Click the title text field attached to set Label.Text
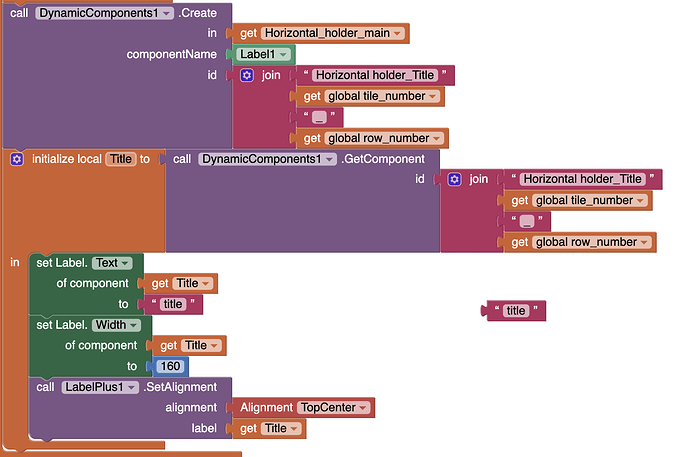This screenshot has width=690, height=457. [x=173, y=304]
